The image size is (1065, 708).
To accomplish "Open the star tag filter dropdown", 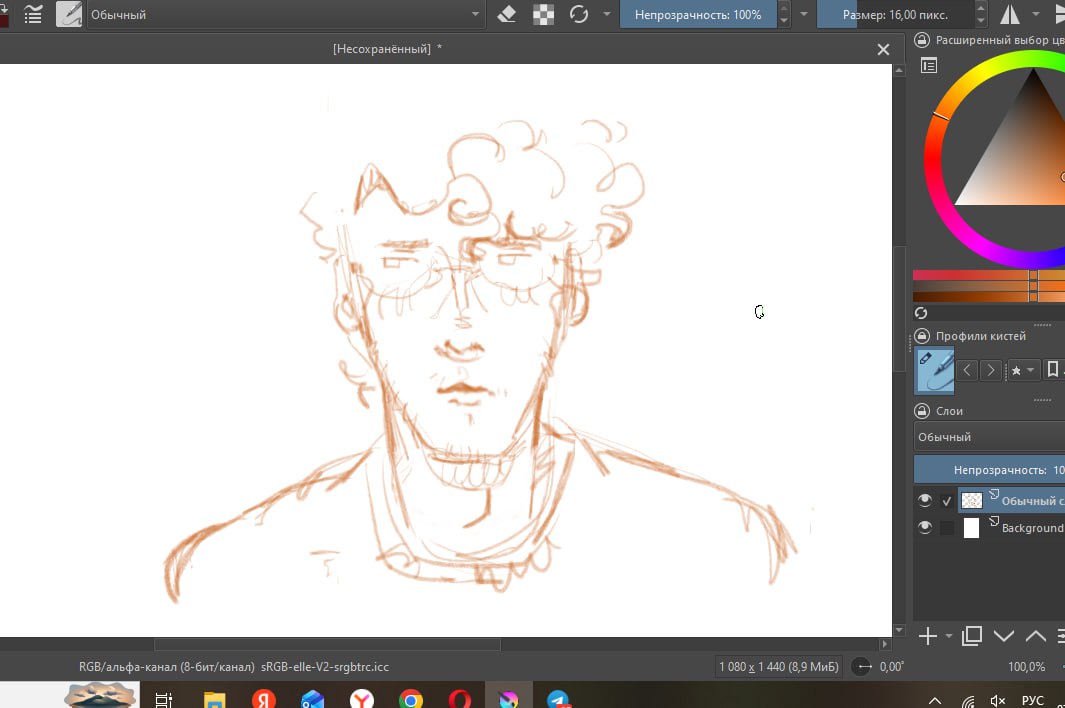I will click(1023, 370).
